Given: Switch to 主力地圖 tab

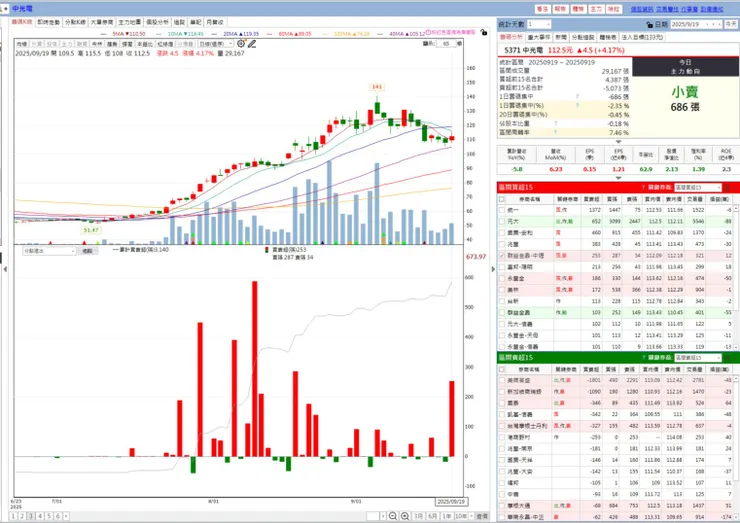Looking at the screenshot, I should [x=129, y=22].
